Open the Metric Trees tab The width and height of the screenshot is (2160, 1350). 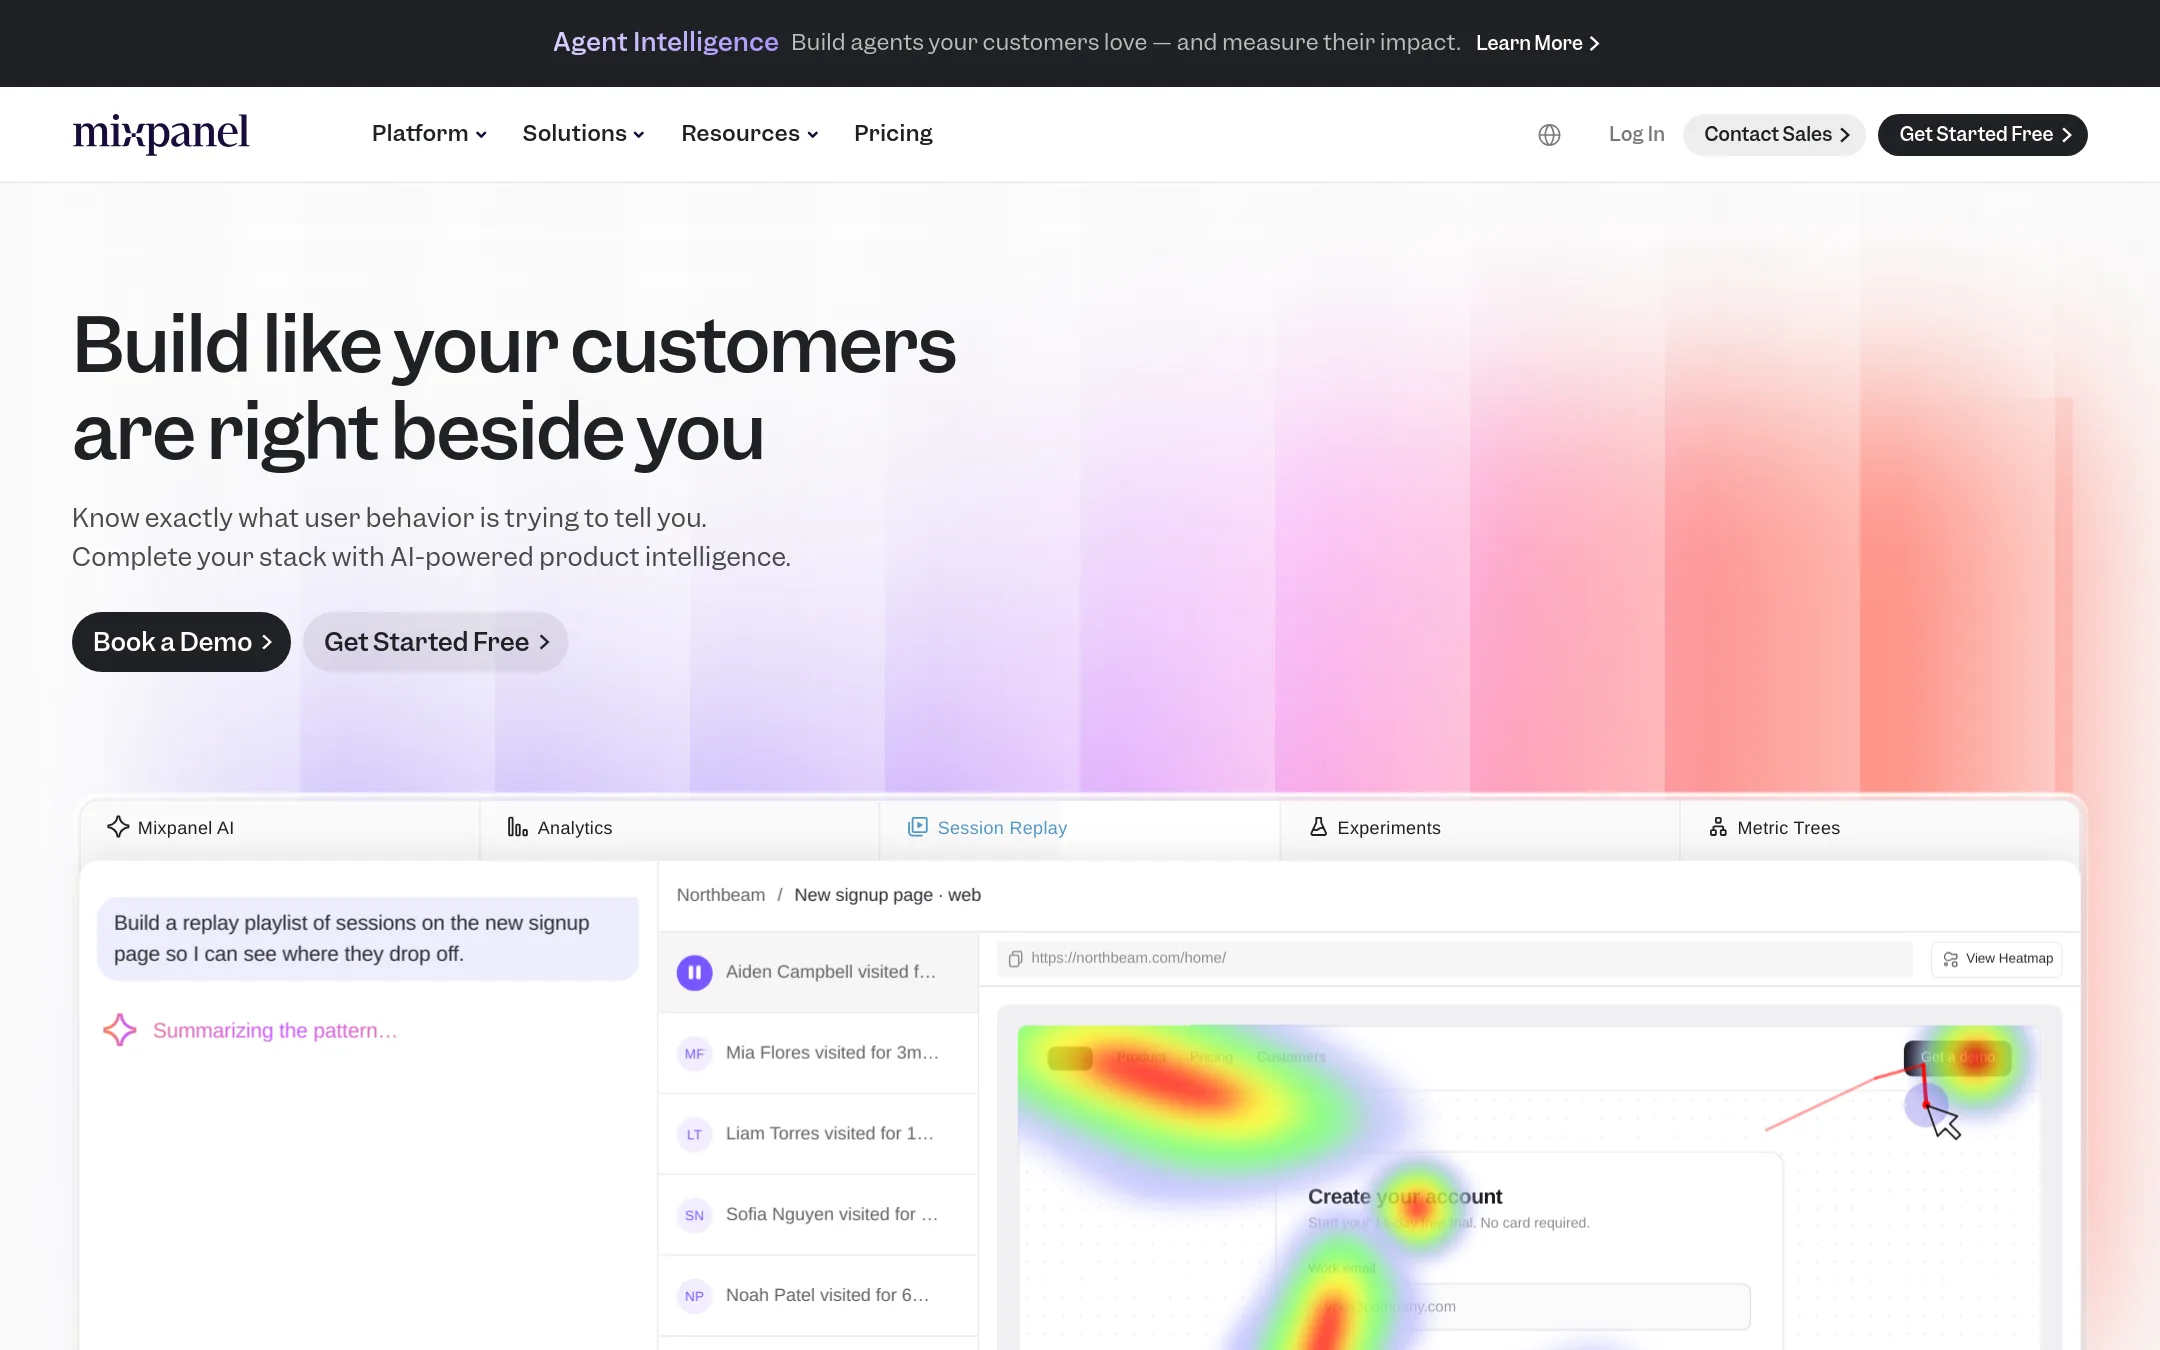click(1880, 828)
